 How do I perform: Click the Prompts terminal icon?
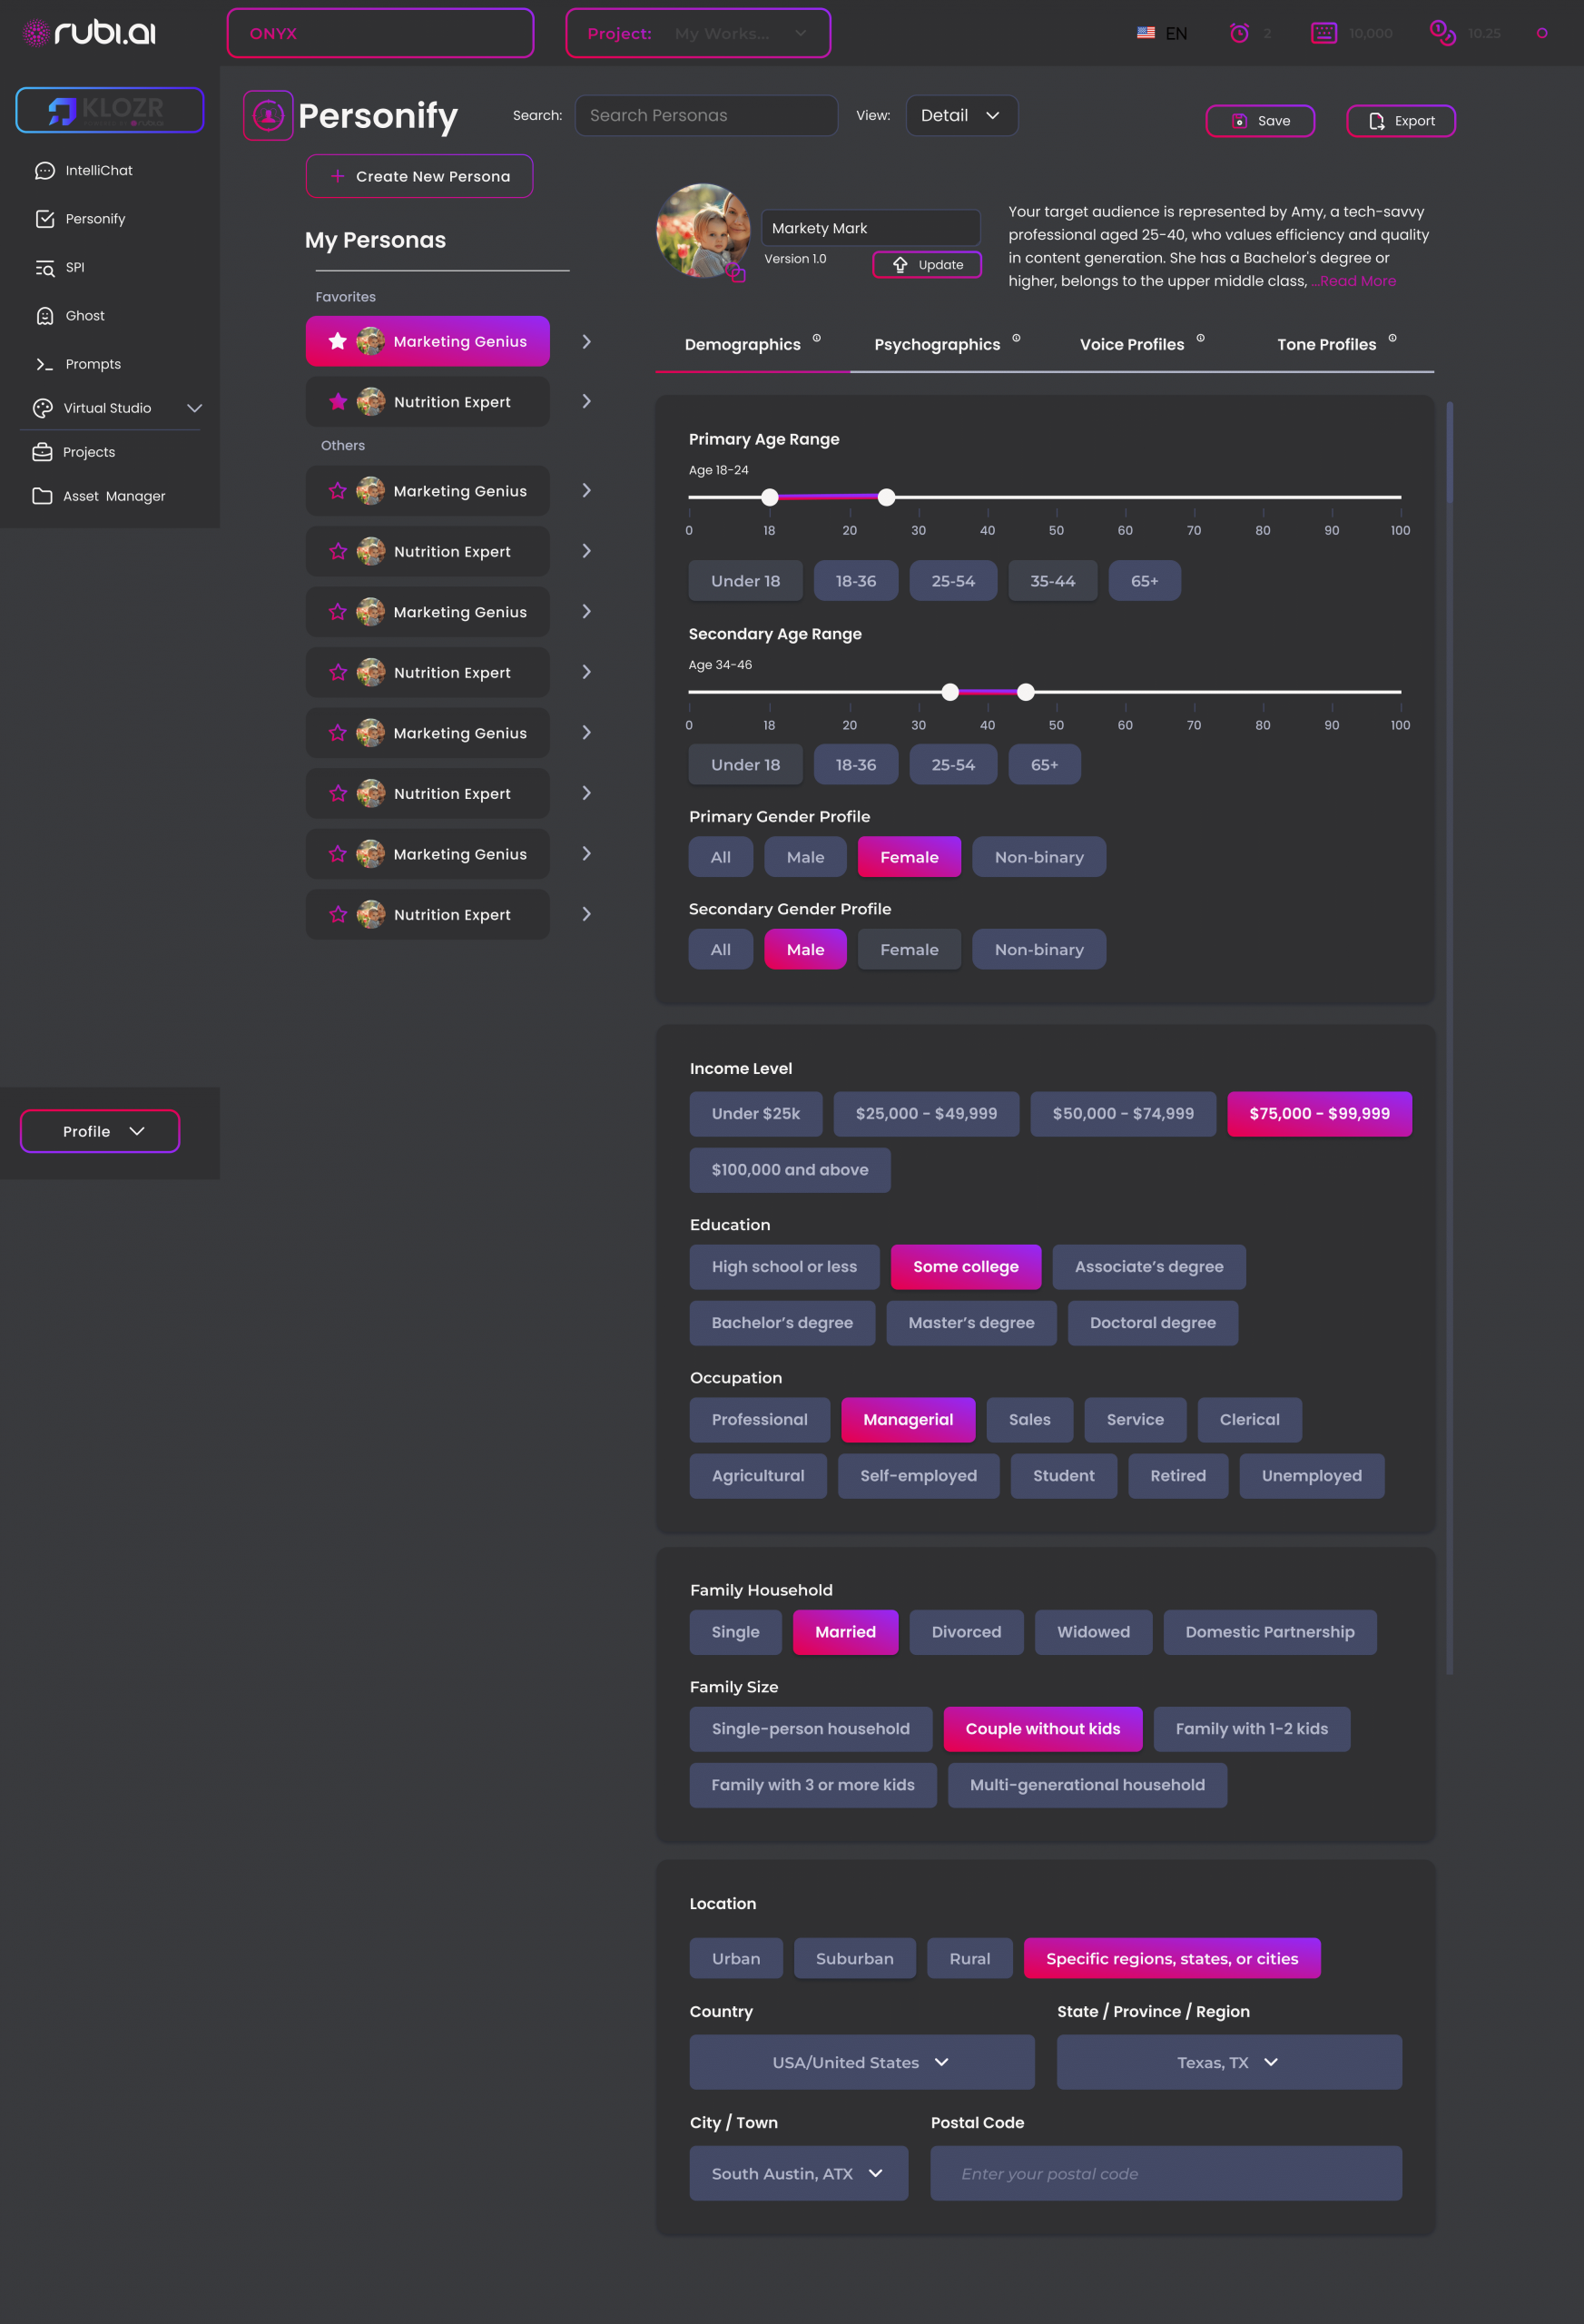45,364
